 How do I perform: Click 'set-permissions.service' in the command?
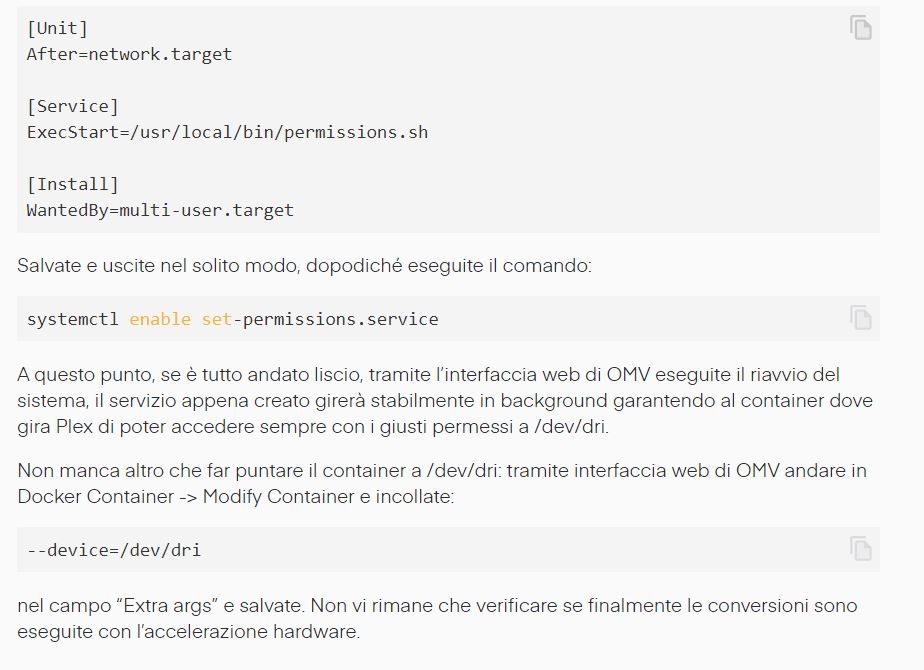click(320, 319)
